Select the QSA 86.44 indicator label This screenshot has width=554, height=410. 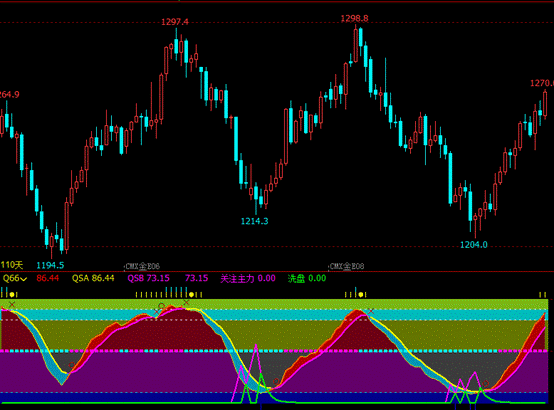(x=93, y=279)
